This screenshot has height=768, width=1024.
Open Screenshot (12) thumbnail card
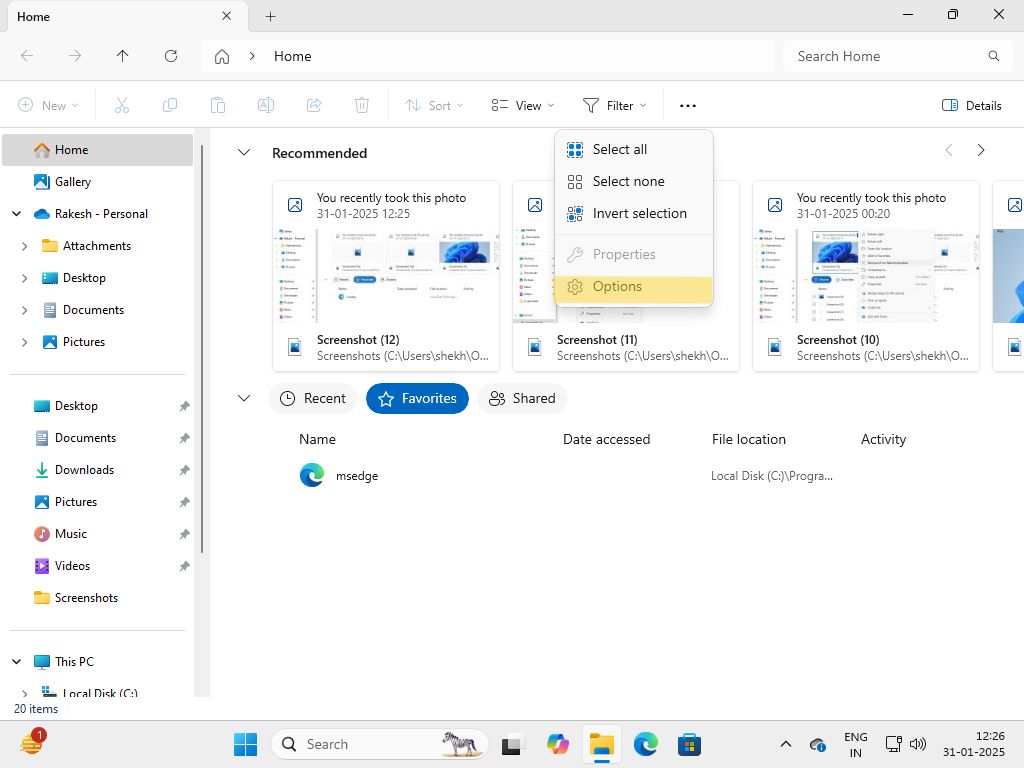[x=386, y=276]
